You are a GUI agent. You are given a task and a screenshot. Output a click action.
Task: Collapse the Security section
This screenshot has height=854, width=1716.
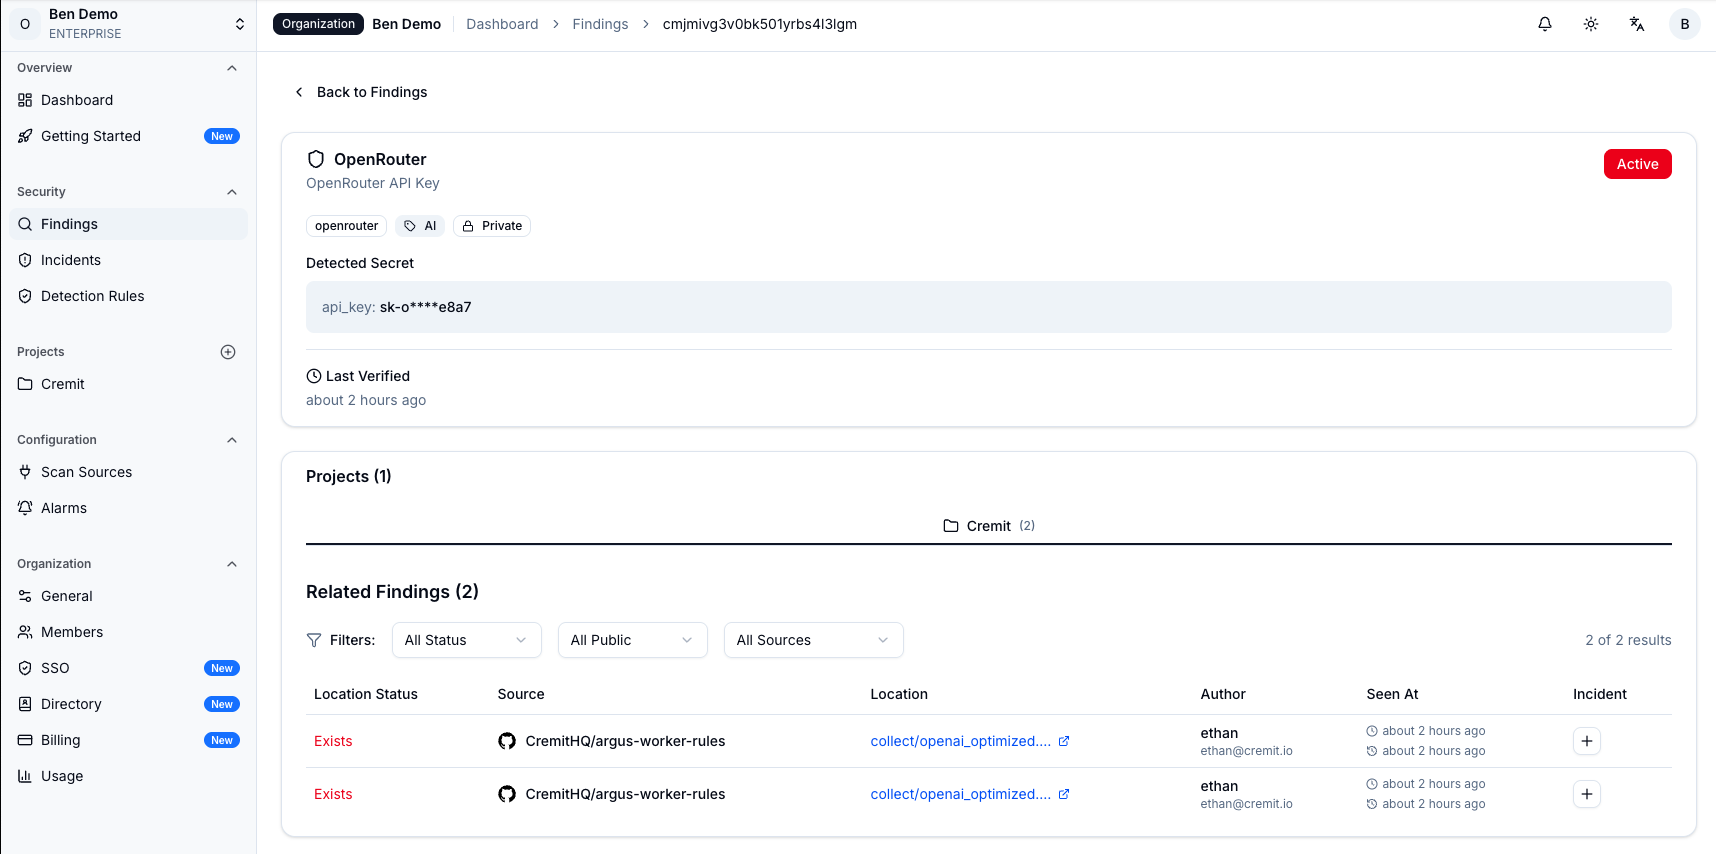[x=232, y=192]
